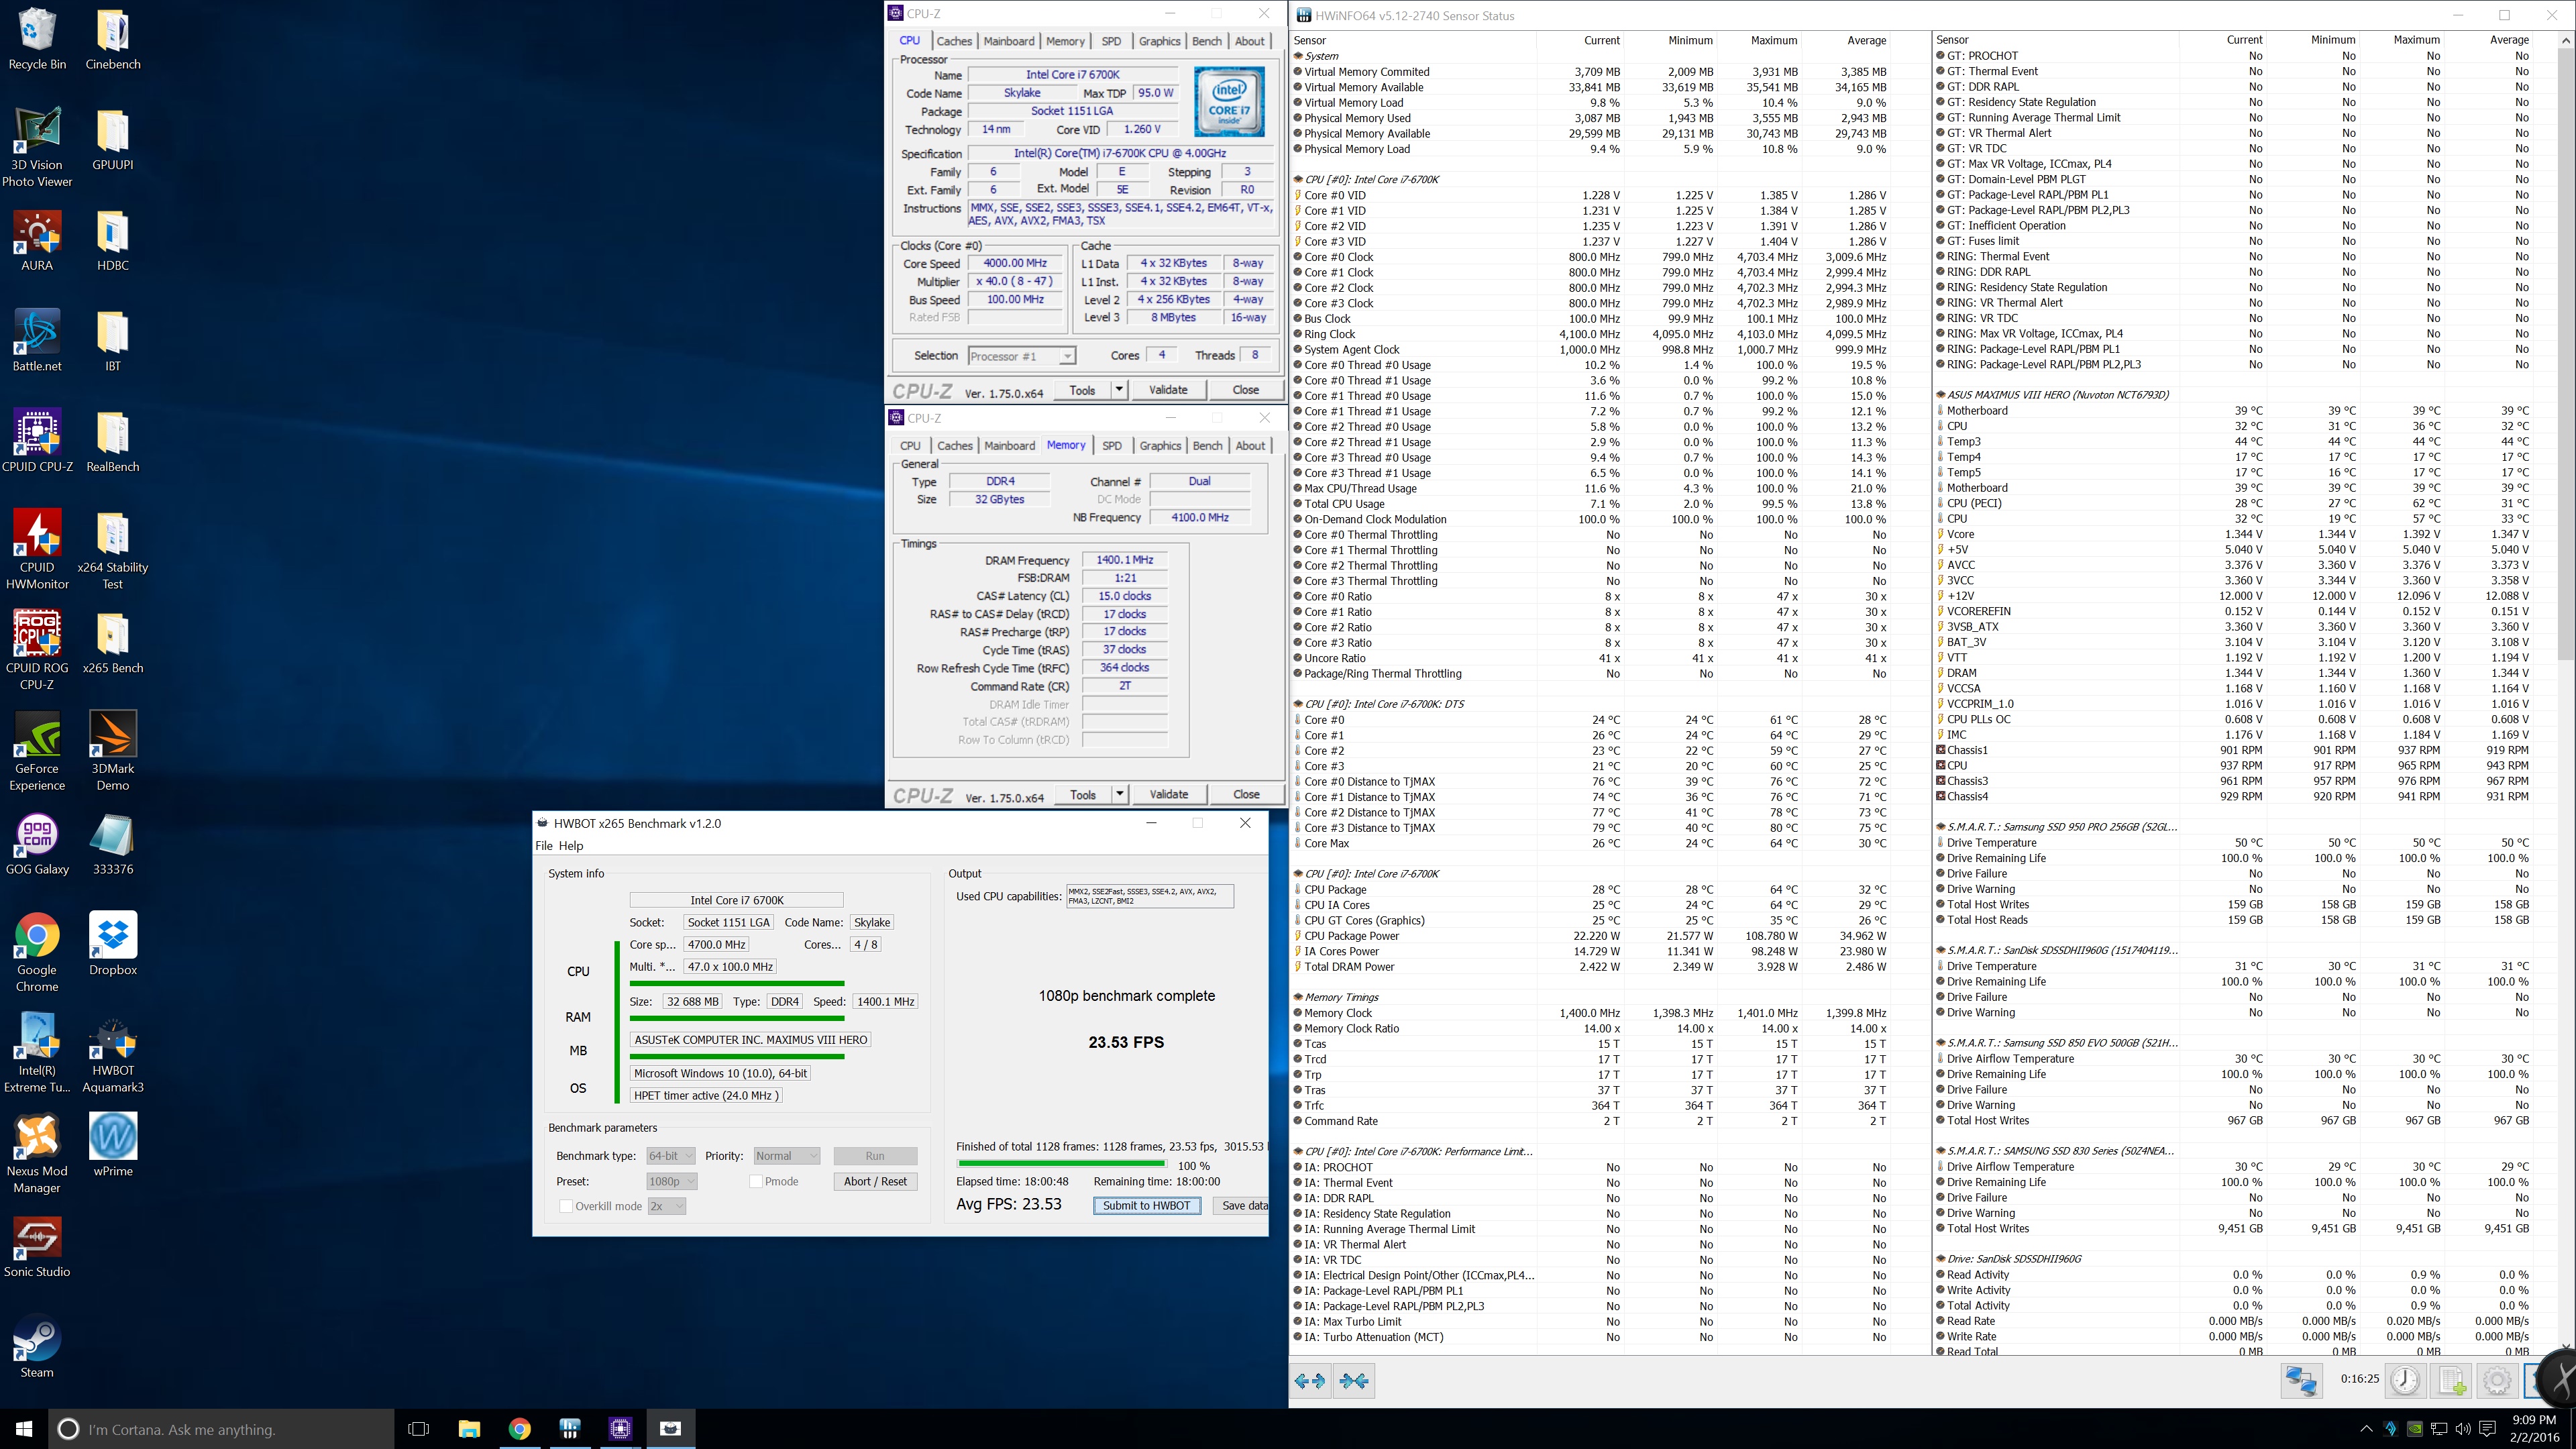Open Cinebench folder on desktop
The width and height of the screenshot is (2576, 1449).
(x=113, y=39)
